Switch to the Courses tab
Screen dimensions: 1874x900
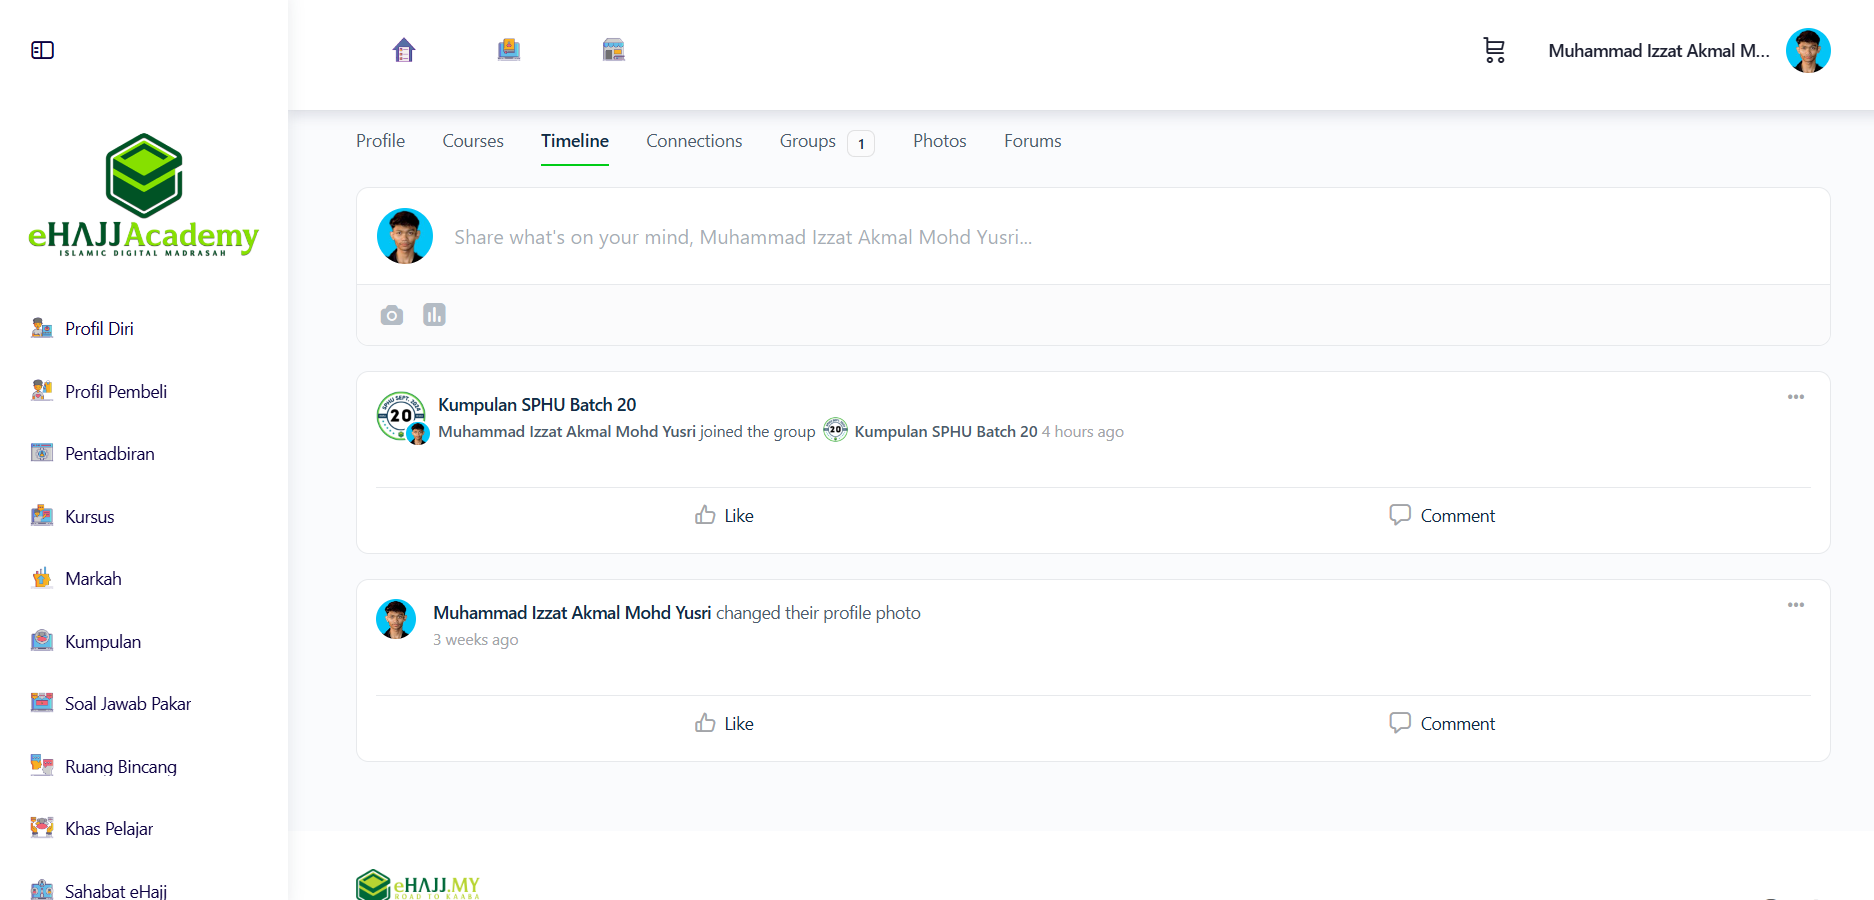pyautogui.click(x=473, y=141)
